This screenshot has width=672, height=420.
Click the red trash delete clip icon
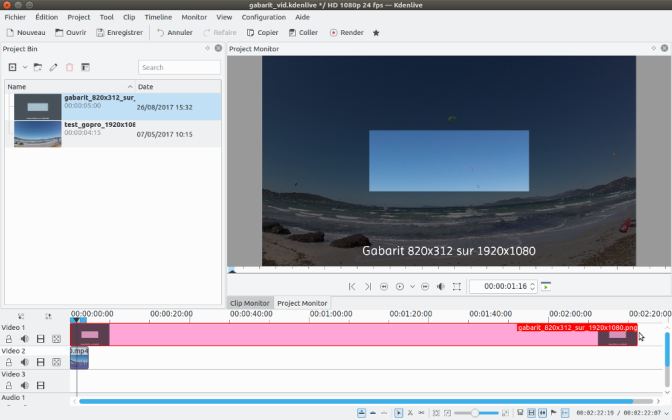tap(69, 67)
